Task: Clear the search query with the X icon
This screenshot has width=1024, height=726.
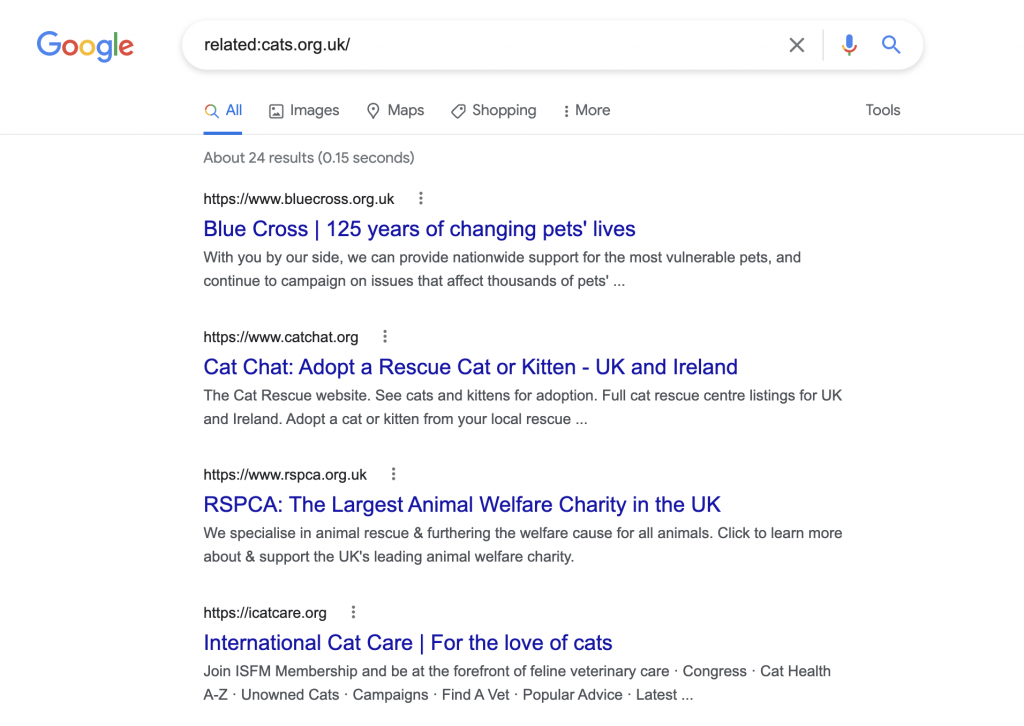Action: (796, 45)
